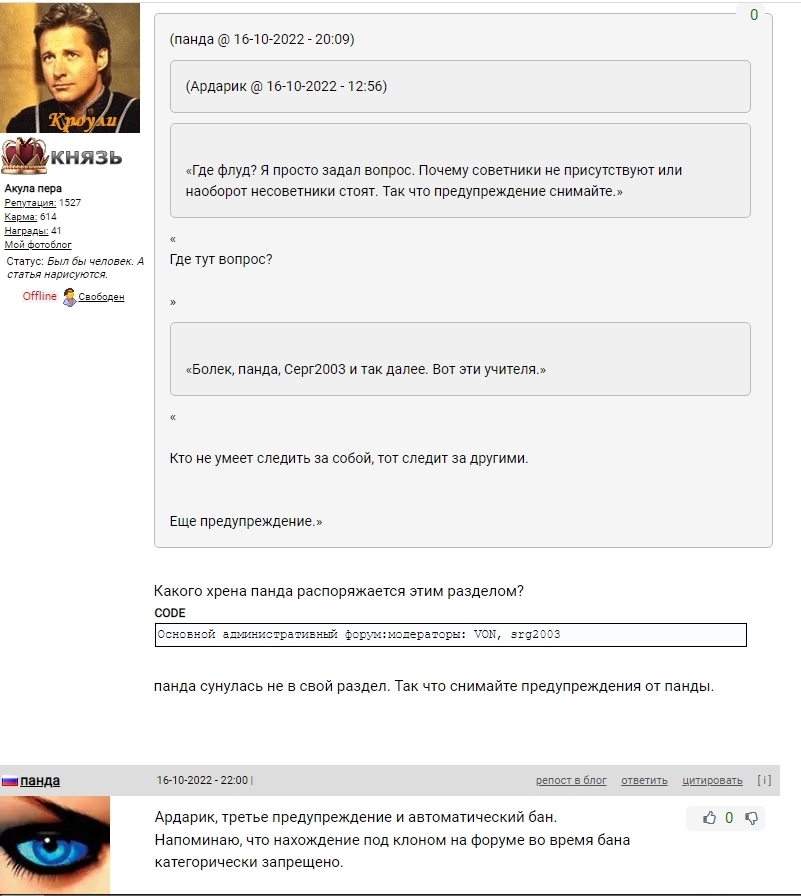Click the user icon next to Свободен

pos(69,297)
